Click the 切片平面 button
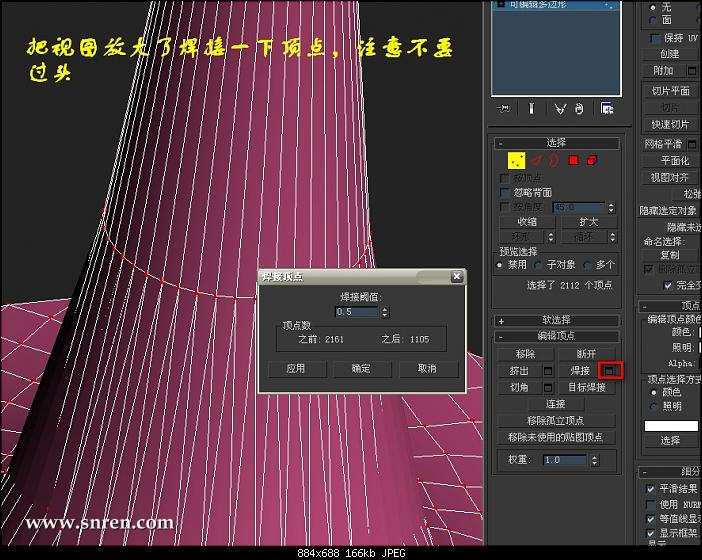Screen dimensions: 702x560 pos(670,91)
